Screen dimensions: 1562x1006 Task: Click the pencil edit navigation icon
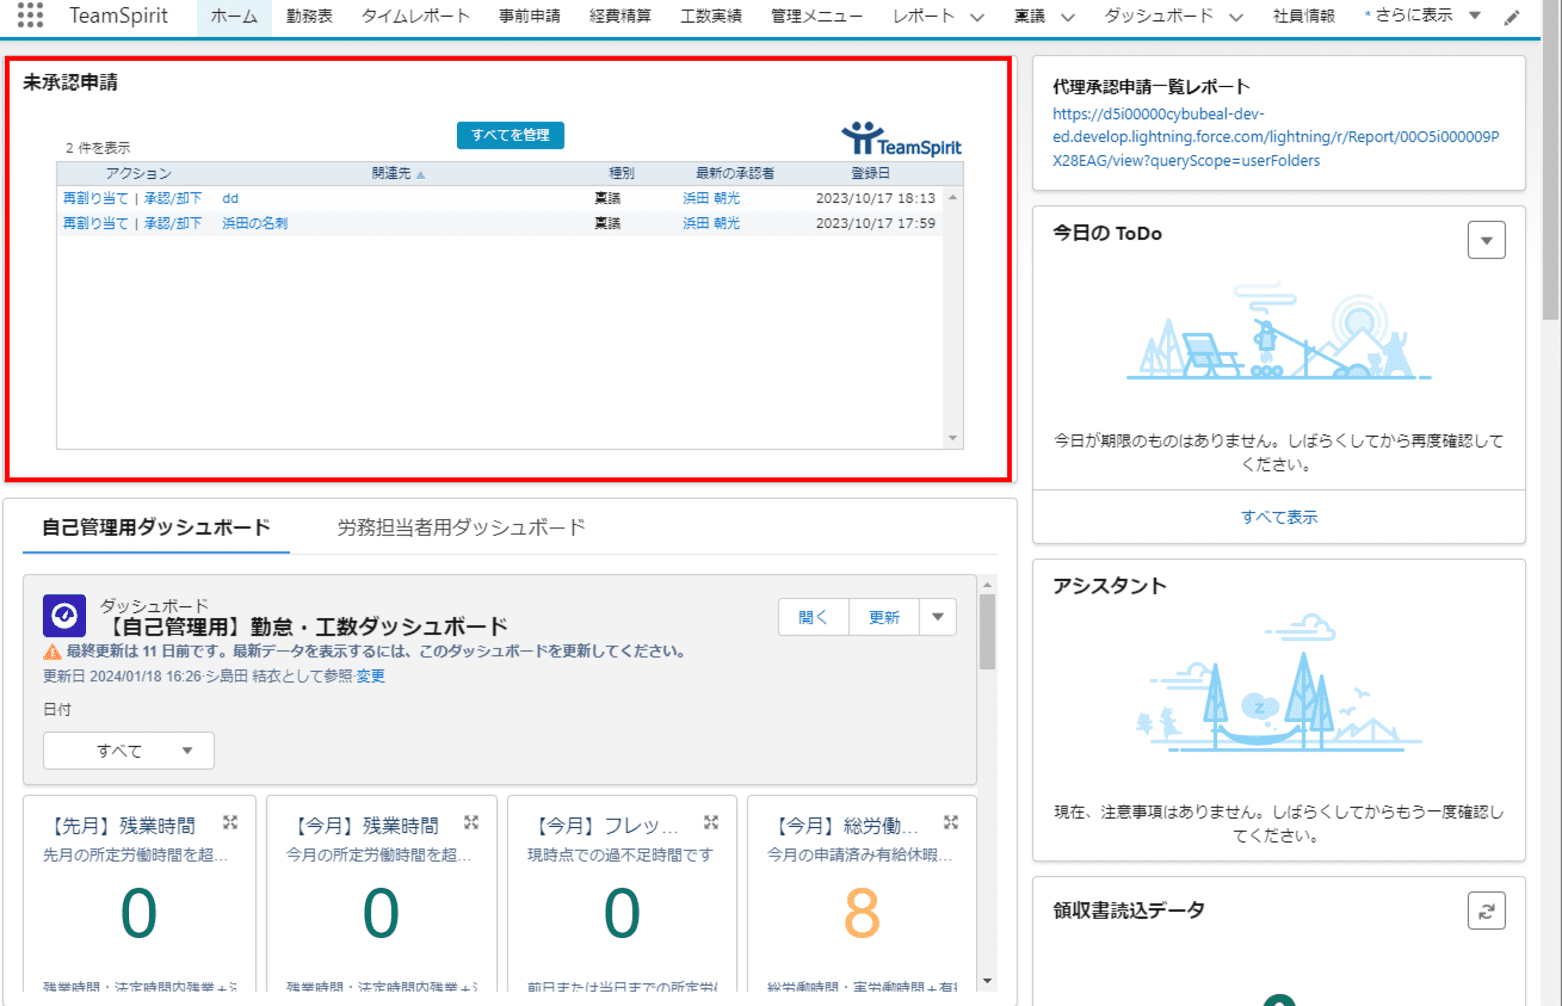[1511, 17]
